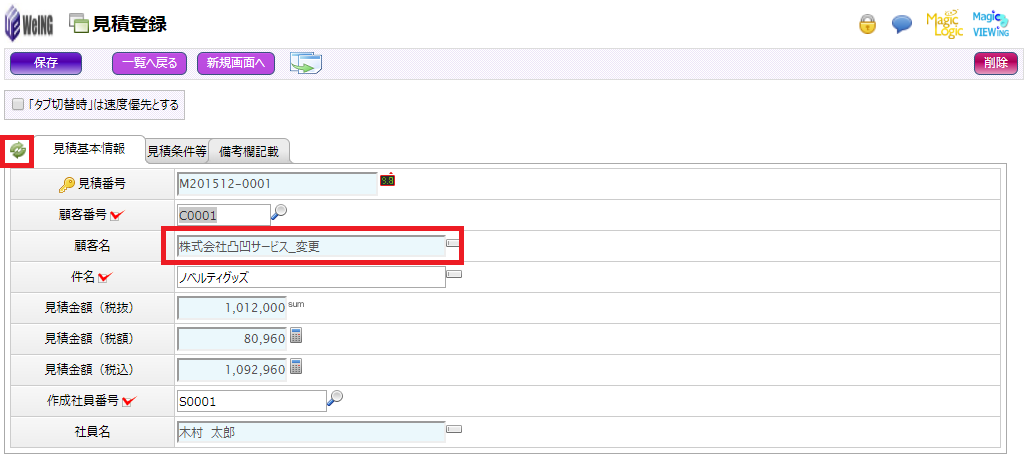Click the green refresh icon beside the tabs

click(x=18, y=150)
